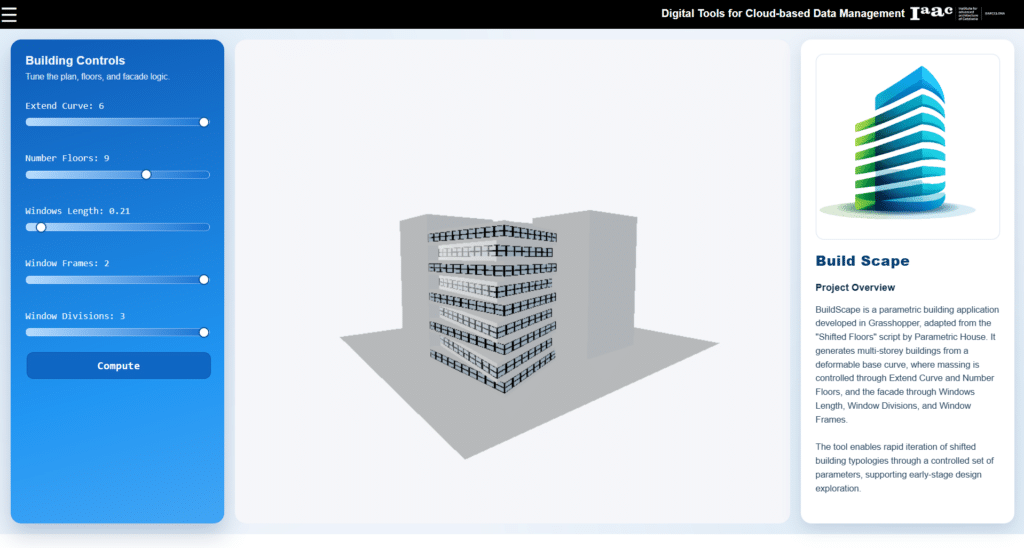Click the Extend Curve: 6 label
1024x548 pixels.
(x=64, y=105)
